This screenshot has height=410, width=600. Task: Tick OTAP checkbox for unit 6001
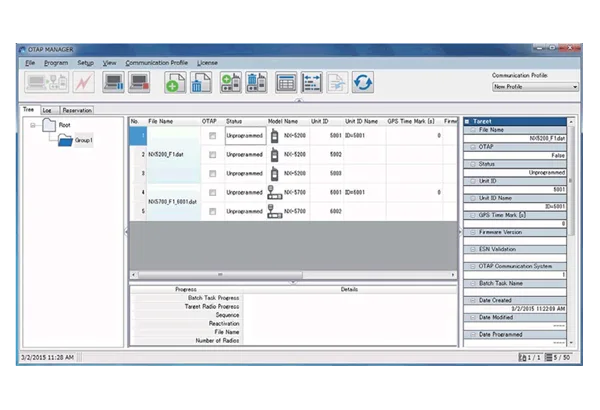(x=213, y=193)
